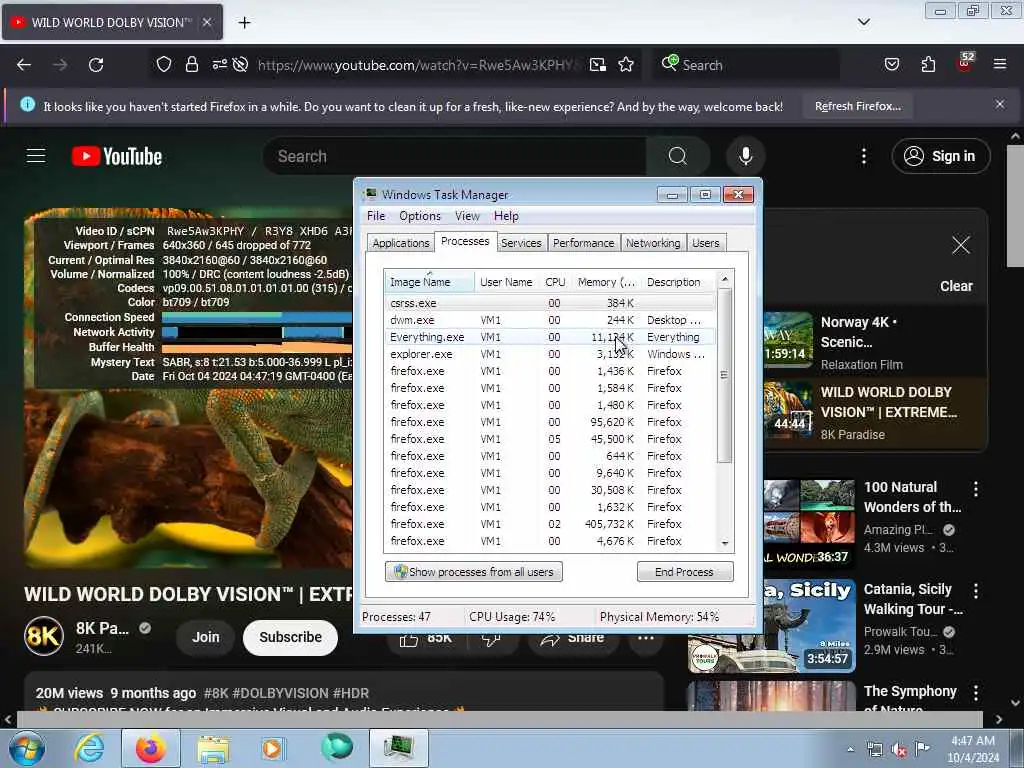Screen dimensions: 1024x768
Task: Click the YouTube Sign in button
Action: [x=940, y=156]
